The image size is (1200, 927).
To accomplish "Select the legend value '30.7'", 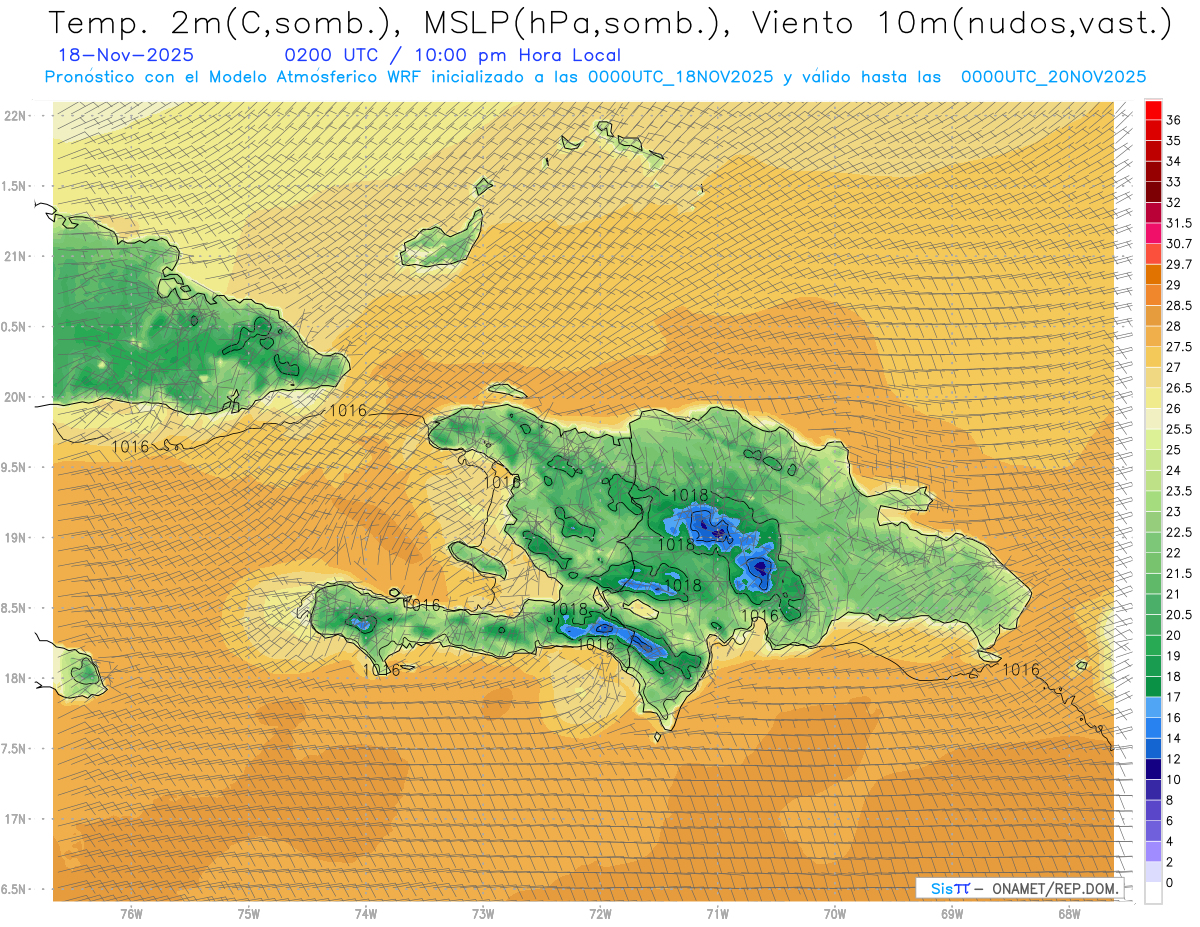I will click(x=1178, y=244).
